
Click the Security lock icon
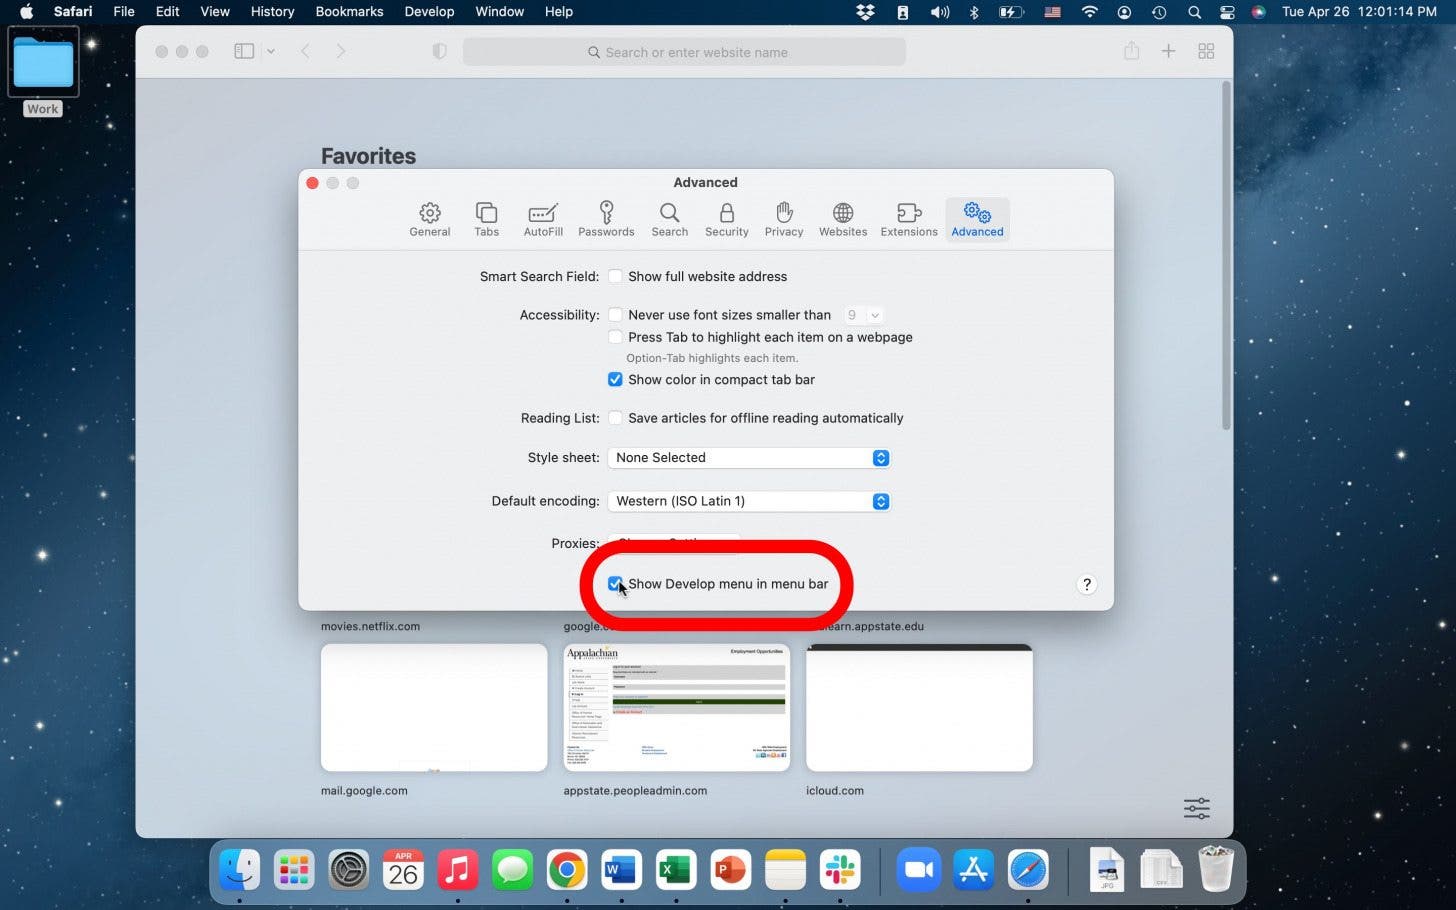pos(726,219)
